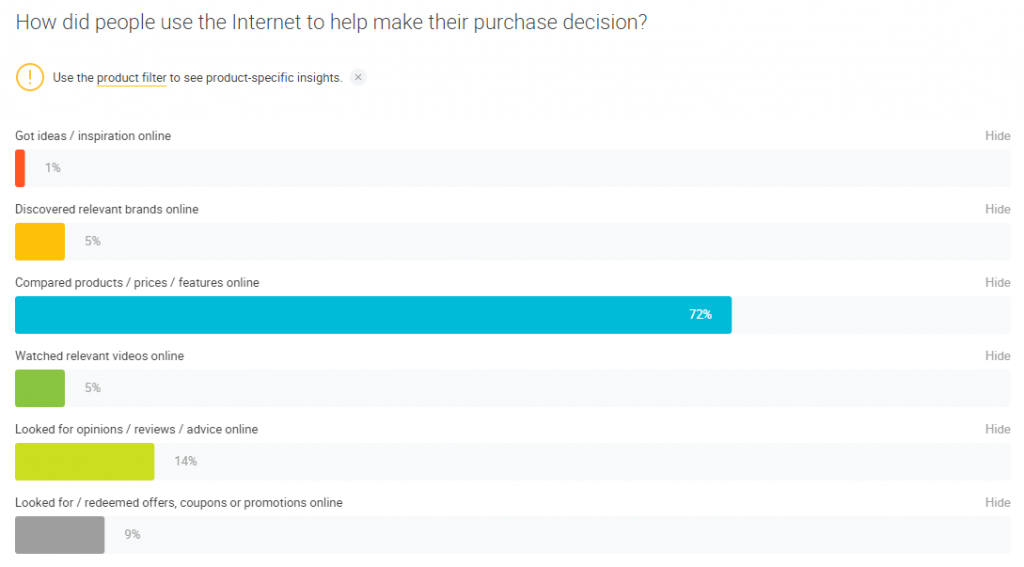This screenshot has height=567, width=1024.
Task: Dismiss the product filter tip
Action: click(358, 77)
